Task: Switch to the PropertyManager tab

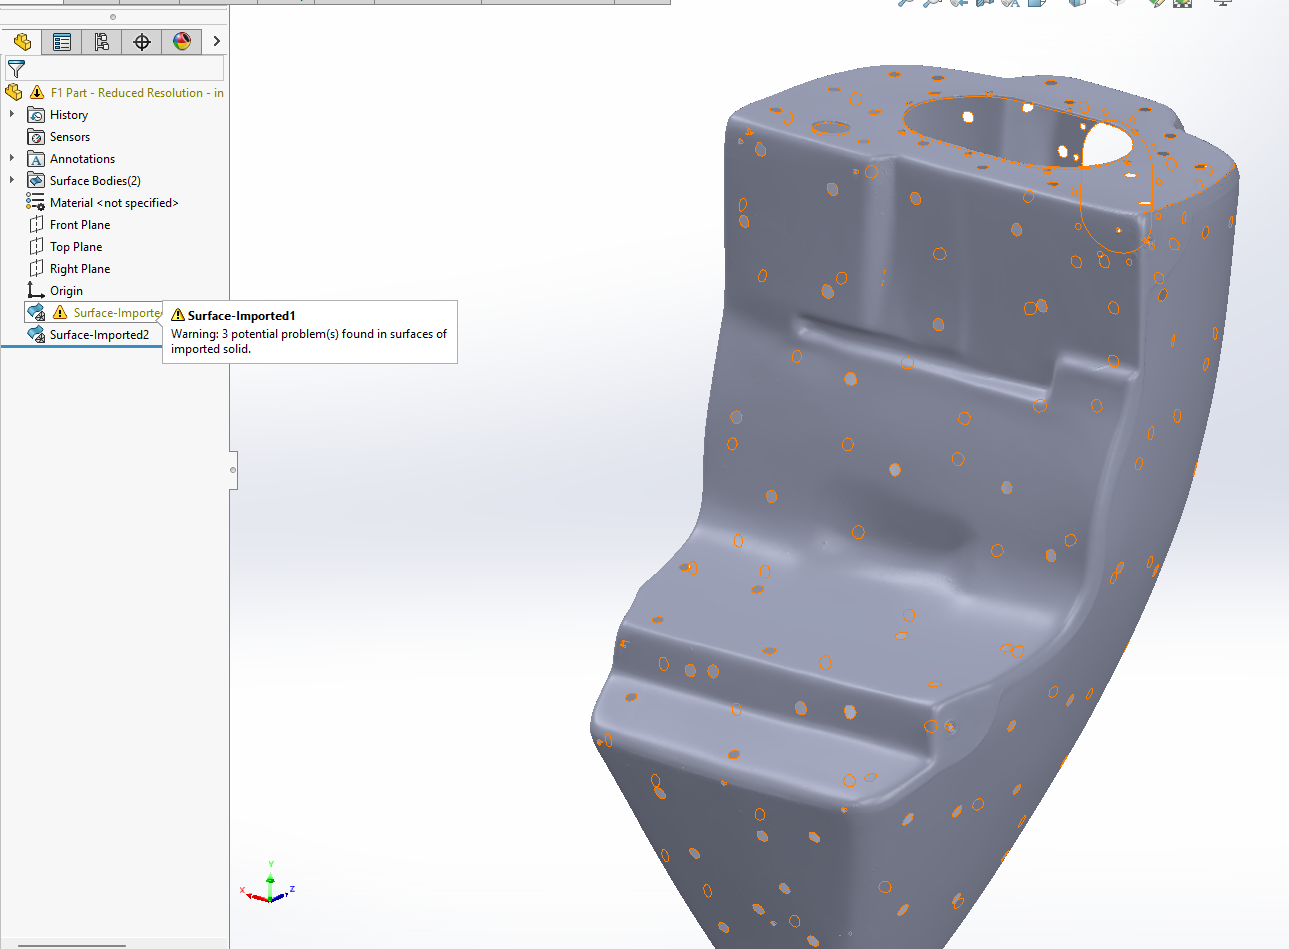Action: pyautogui.click(x=62, y=42)
